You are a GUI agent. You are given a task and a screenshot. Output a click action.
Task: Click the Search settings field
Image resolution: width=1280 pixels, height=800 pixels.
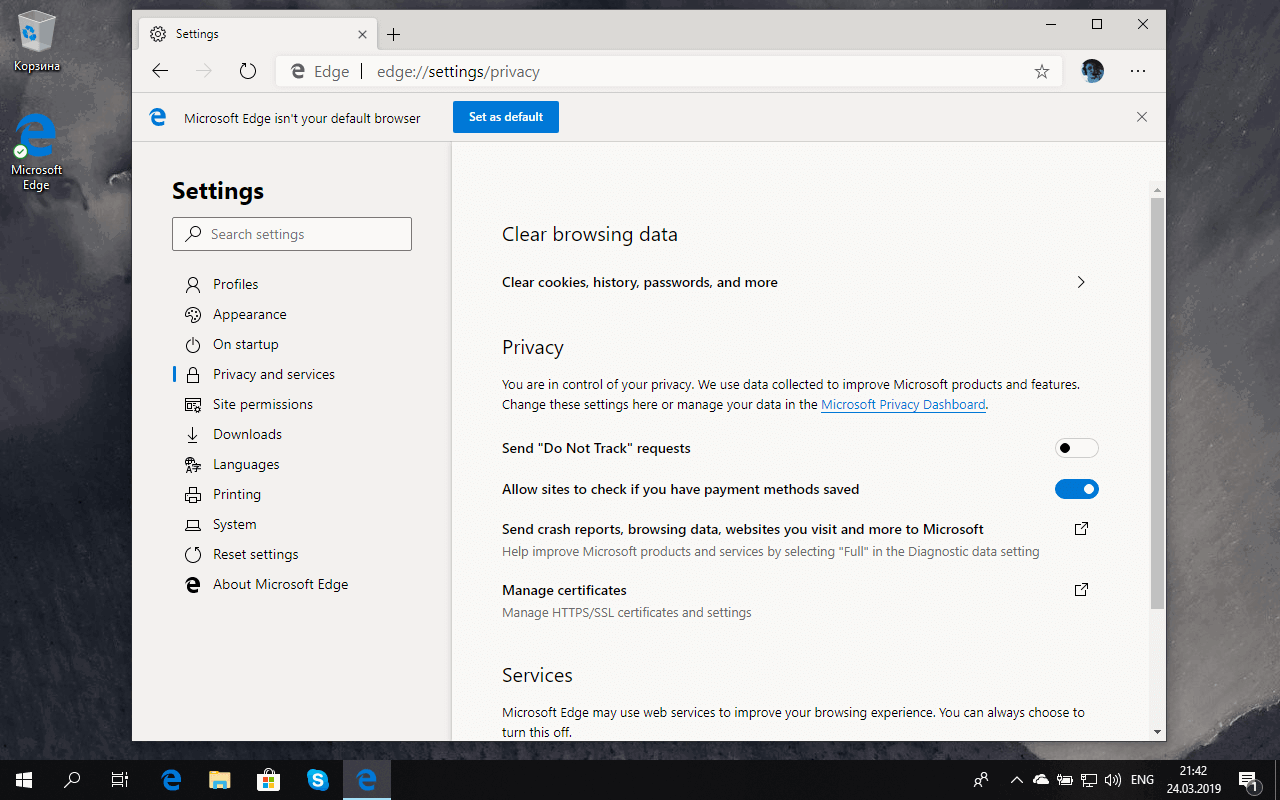point(292,234)
